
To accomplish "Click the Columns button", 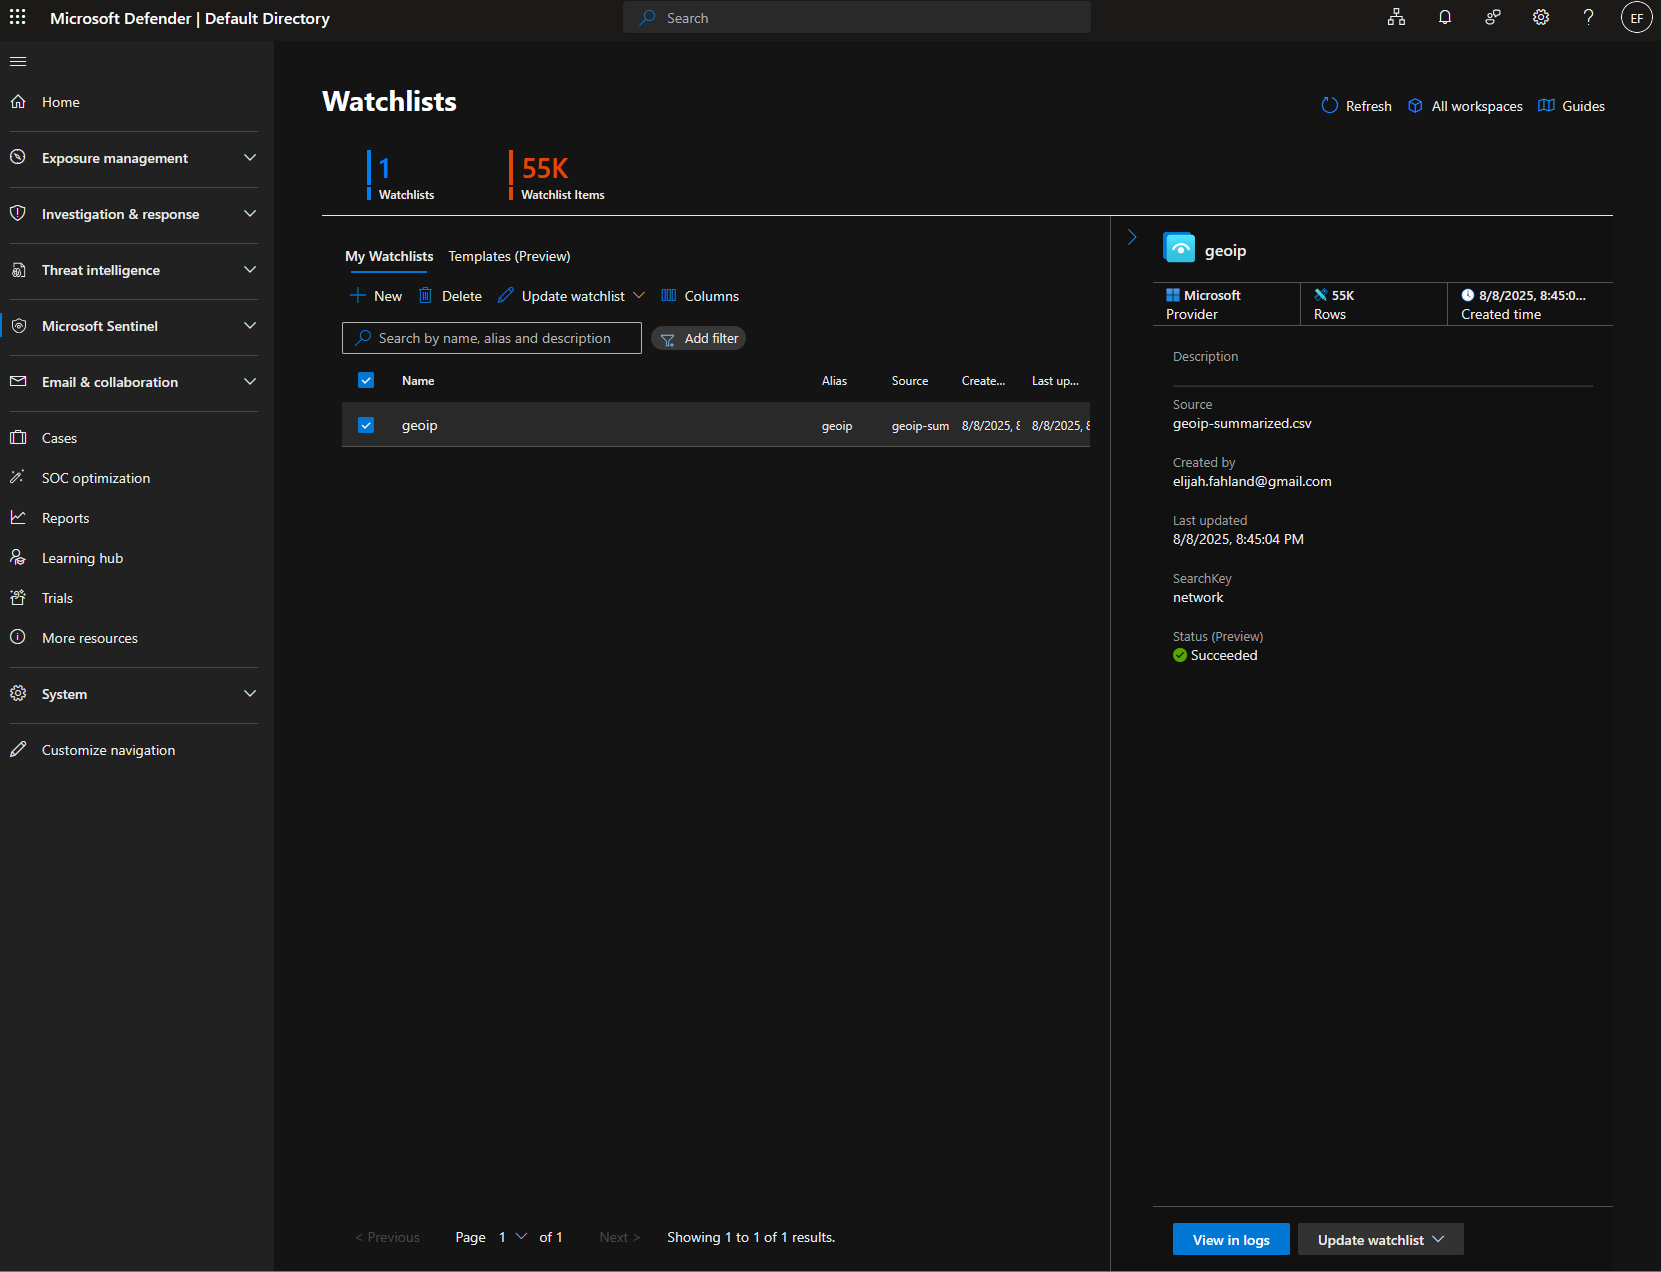I will [700, 296].
